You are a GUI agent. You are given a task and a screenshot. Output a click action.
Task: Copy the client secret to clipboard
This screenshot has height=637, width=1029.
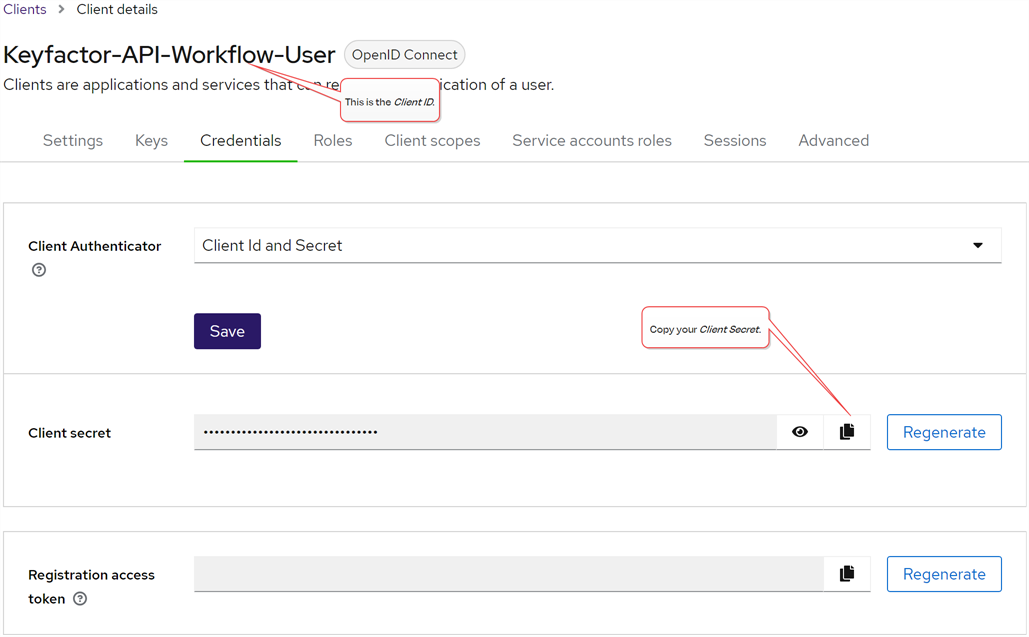click(847, 432)
